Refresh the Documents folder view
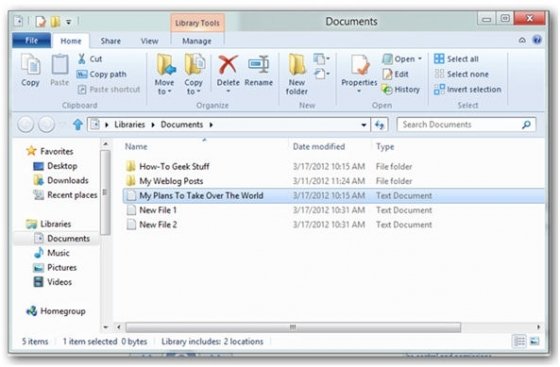The height and width of the screenshot is (367, 560). tap(379, 125)
